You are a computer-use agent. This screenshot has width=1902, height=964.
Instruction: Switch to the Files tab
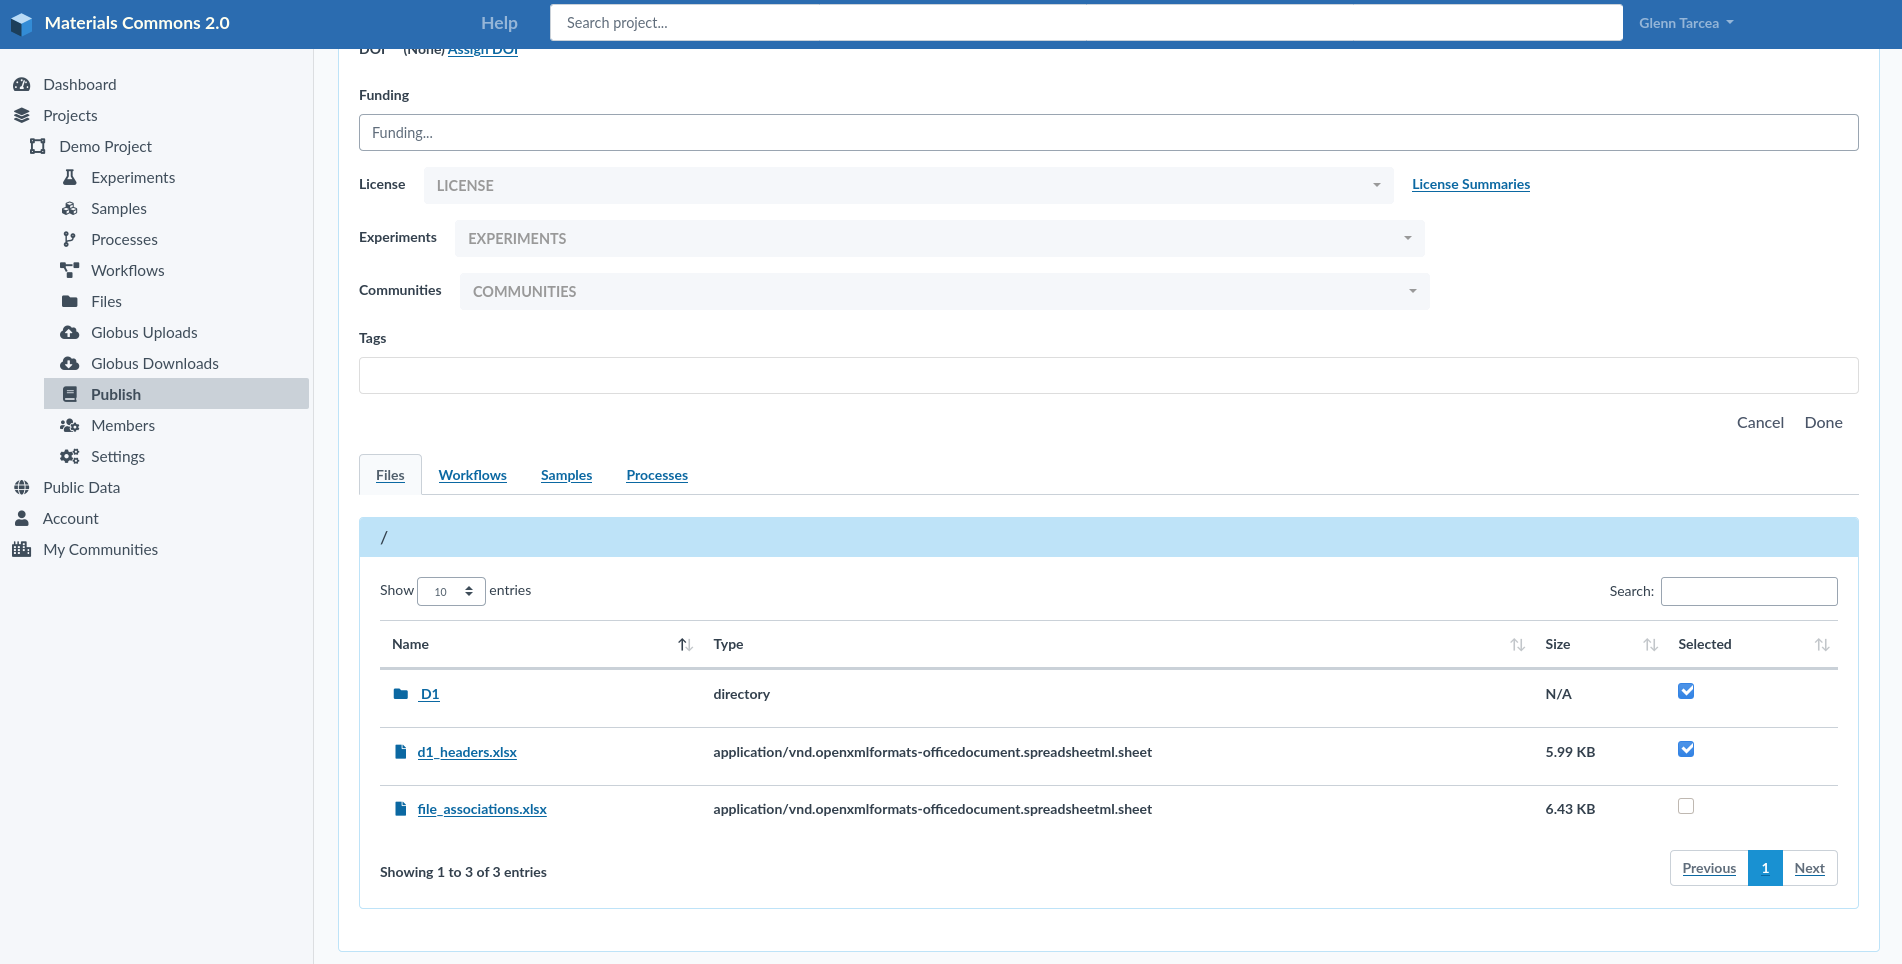point(390,475)
